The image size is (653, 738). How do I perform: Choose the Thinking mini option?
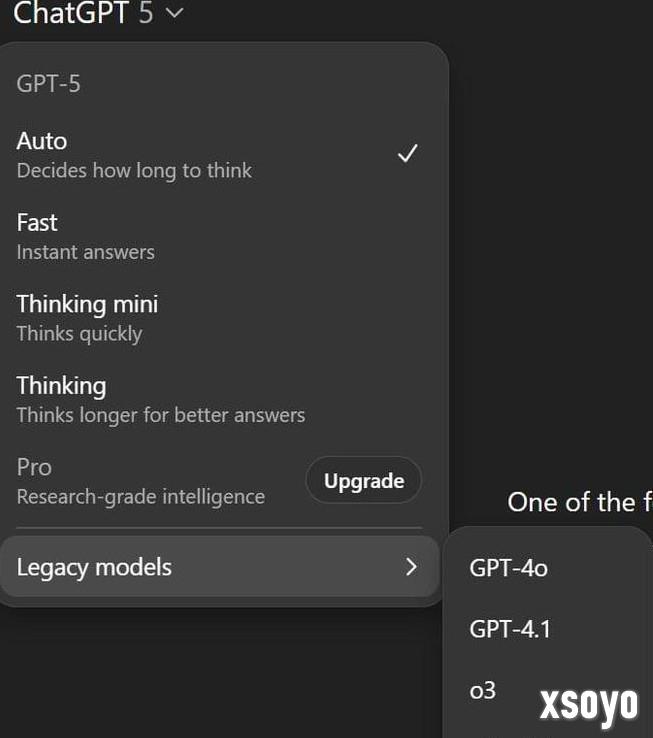87,304
